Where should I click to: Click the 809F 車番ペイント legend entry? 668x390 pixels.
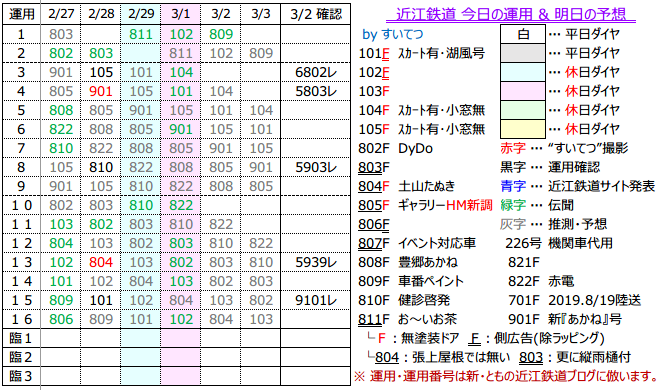tap(411, 281)
